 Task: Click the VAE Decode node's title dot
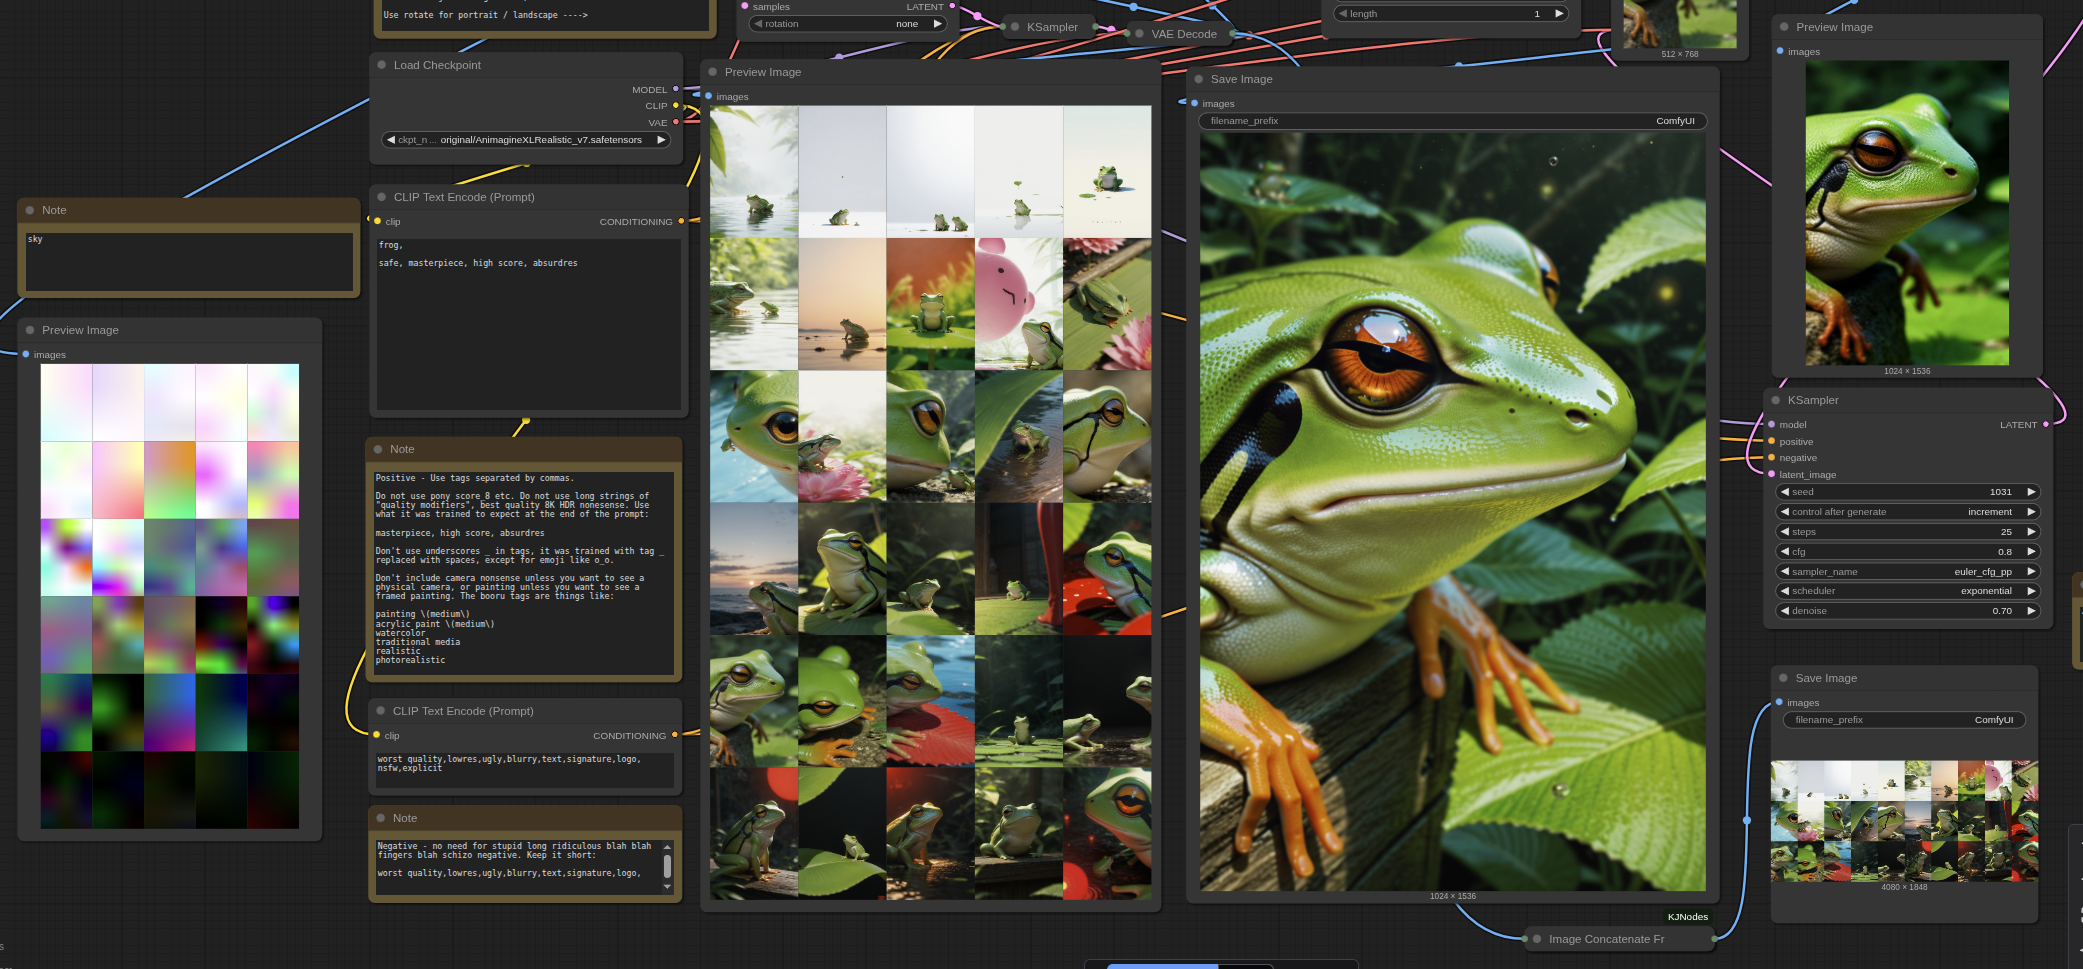coord(1139,33)
